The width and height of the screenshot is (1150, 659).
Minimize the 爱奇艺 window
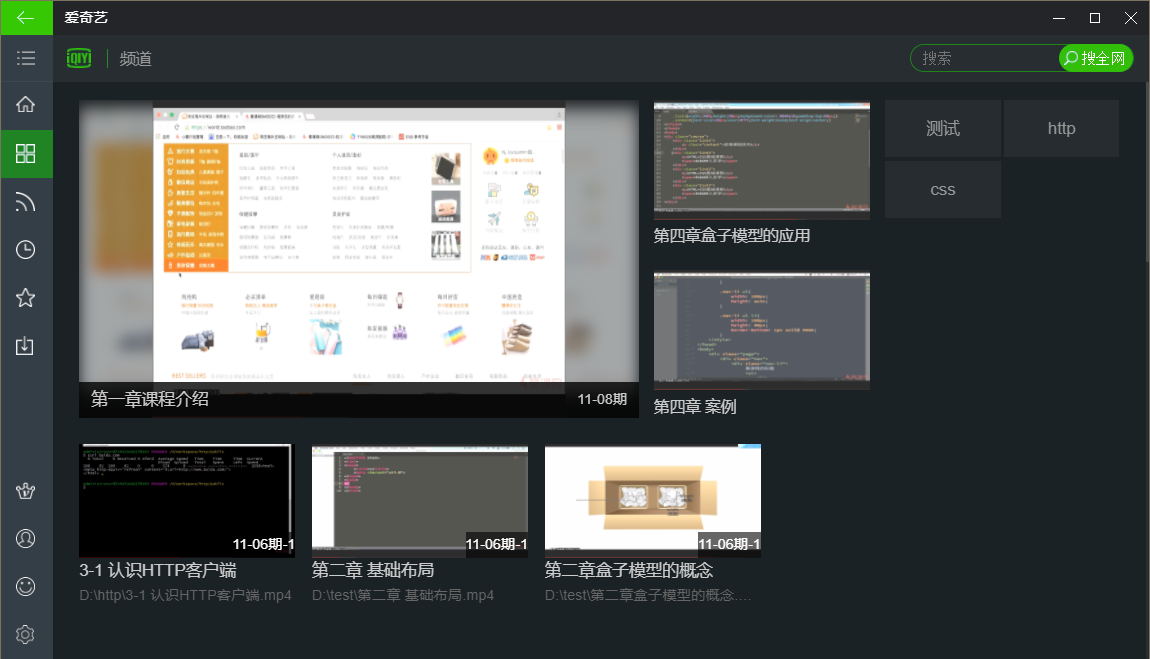click(1059, 18)
